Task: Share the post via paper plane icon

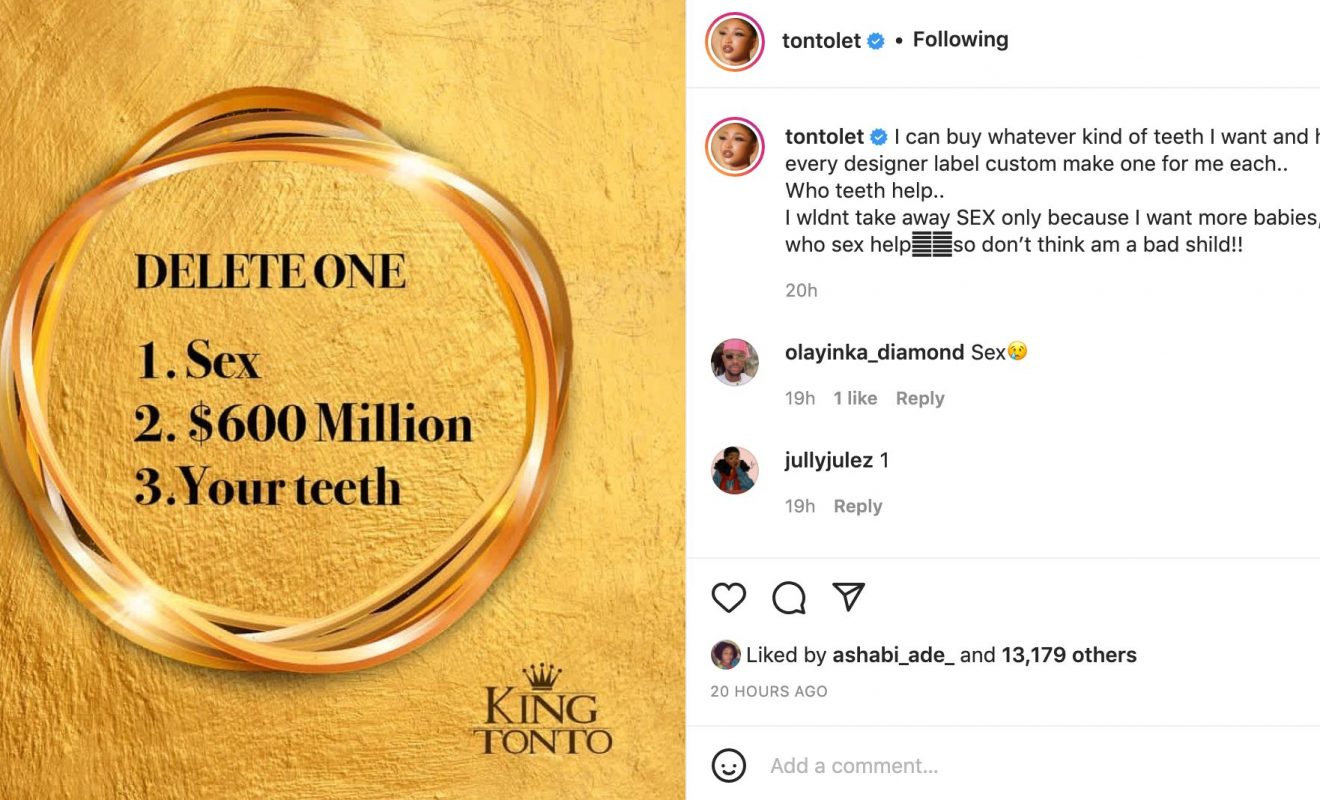Action: coord(849,597)
